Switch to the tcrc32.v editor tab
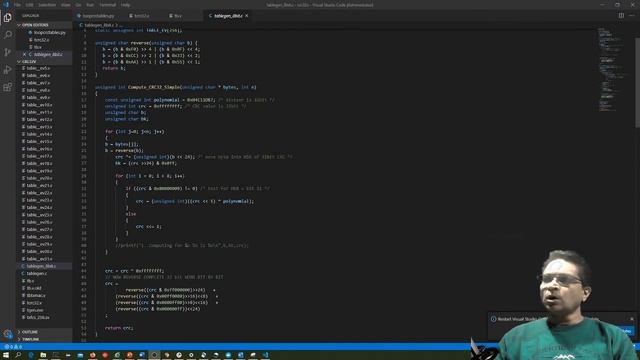The height and width of the screenshot is (360, 640). tap(141, 16)
